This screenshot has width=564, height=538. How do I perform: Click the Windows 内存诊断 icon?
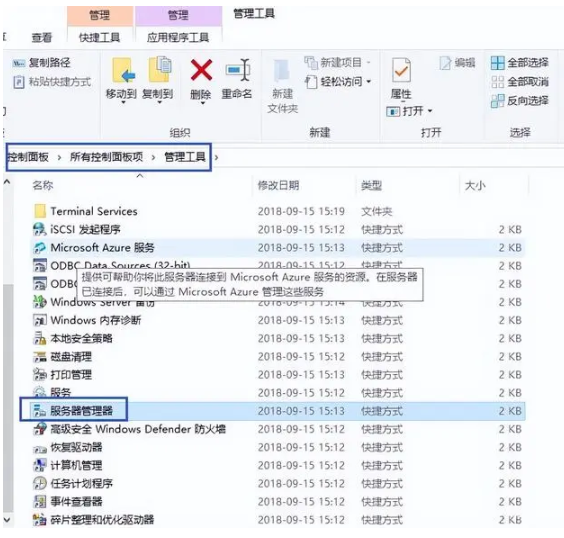click(x=40, y=320)
